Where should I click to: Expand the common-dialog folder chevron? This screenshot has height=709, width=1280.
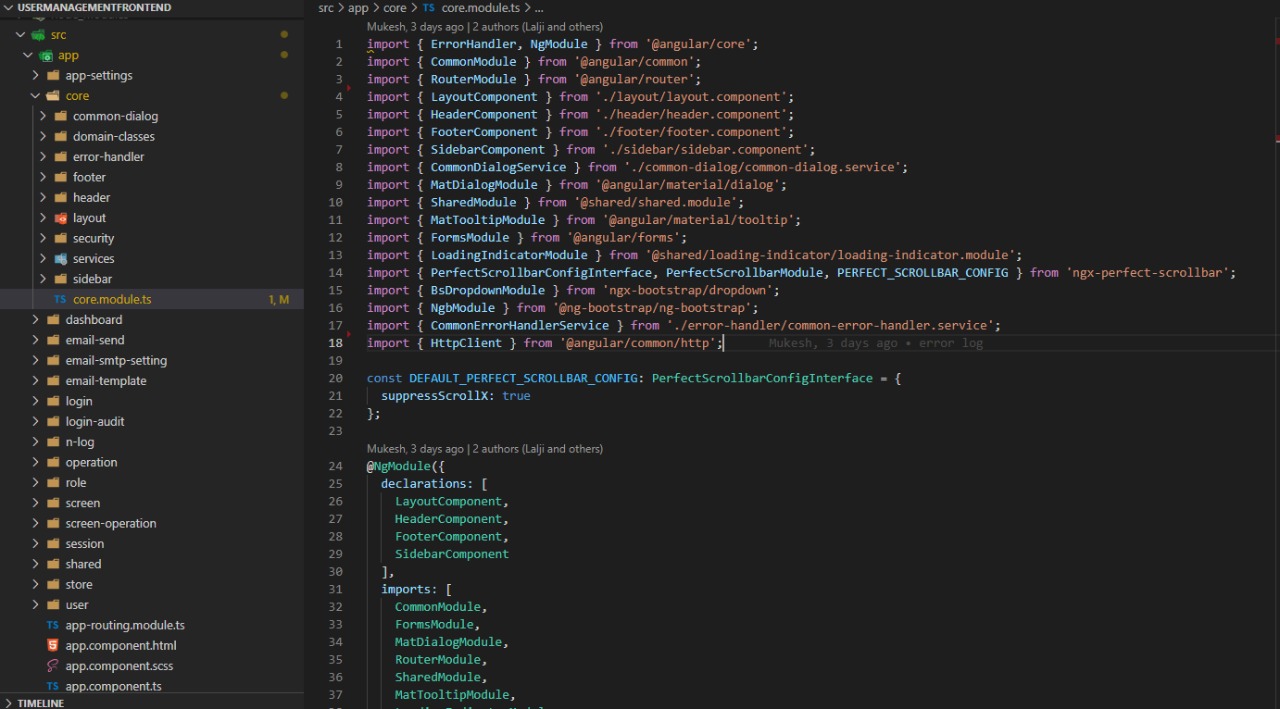point(43,116)
